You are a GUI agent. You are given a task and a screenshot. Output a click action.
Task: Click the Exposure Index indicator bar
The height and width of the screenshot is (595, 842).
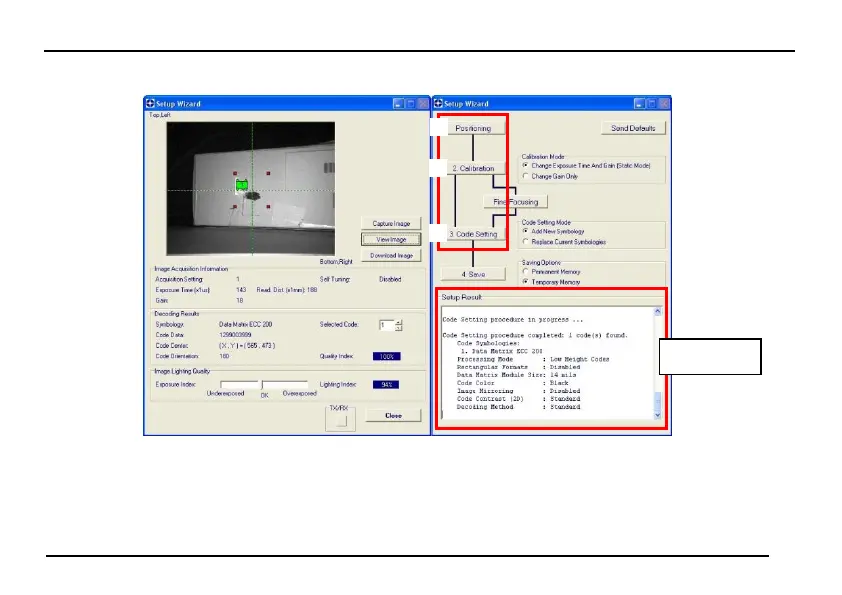click(264, 384)
